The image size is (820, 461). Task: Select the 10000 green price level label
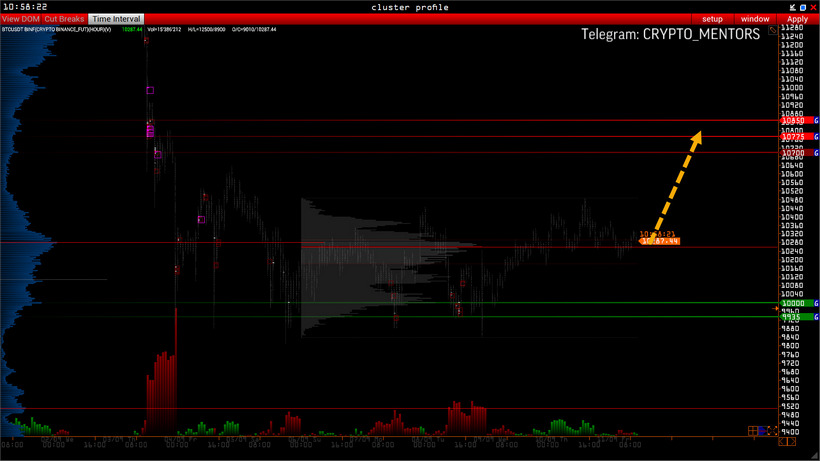click(795, 303)
